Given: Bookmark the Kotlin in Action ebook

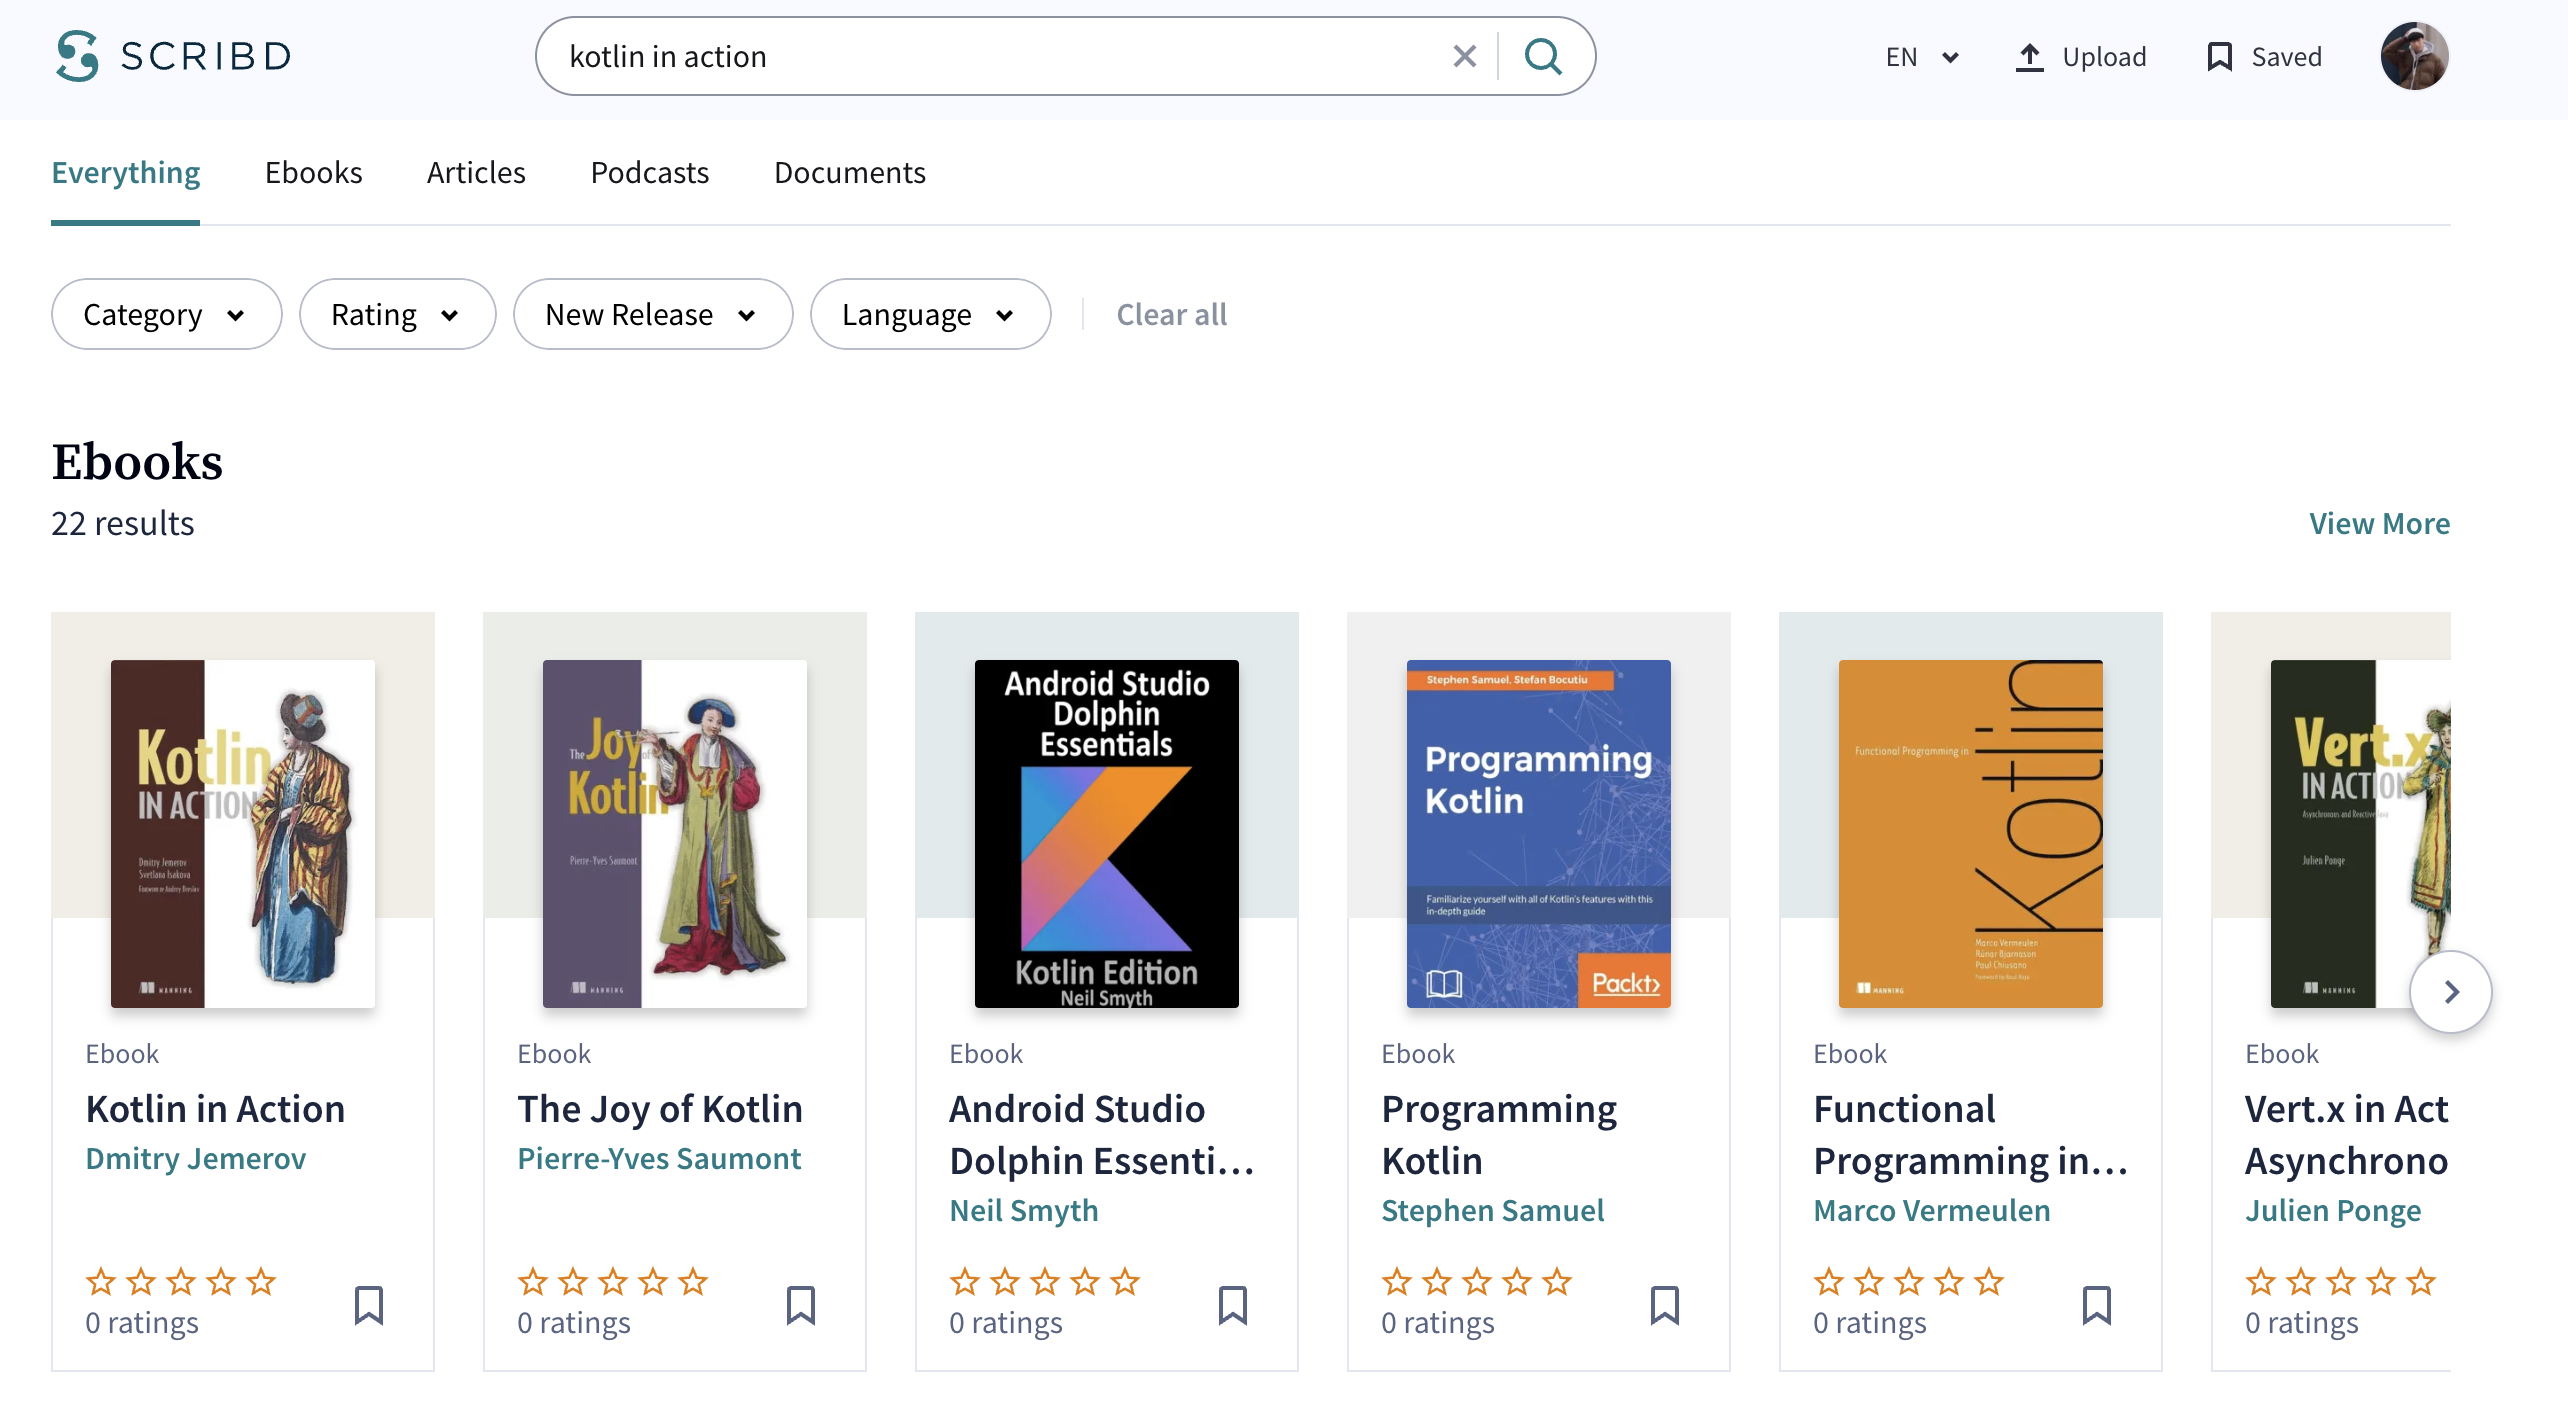Looking at the screenshot, I should coord(369,1305).
